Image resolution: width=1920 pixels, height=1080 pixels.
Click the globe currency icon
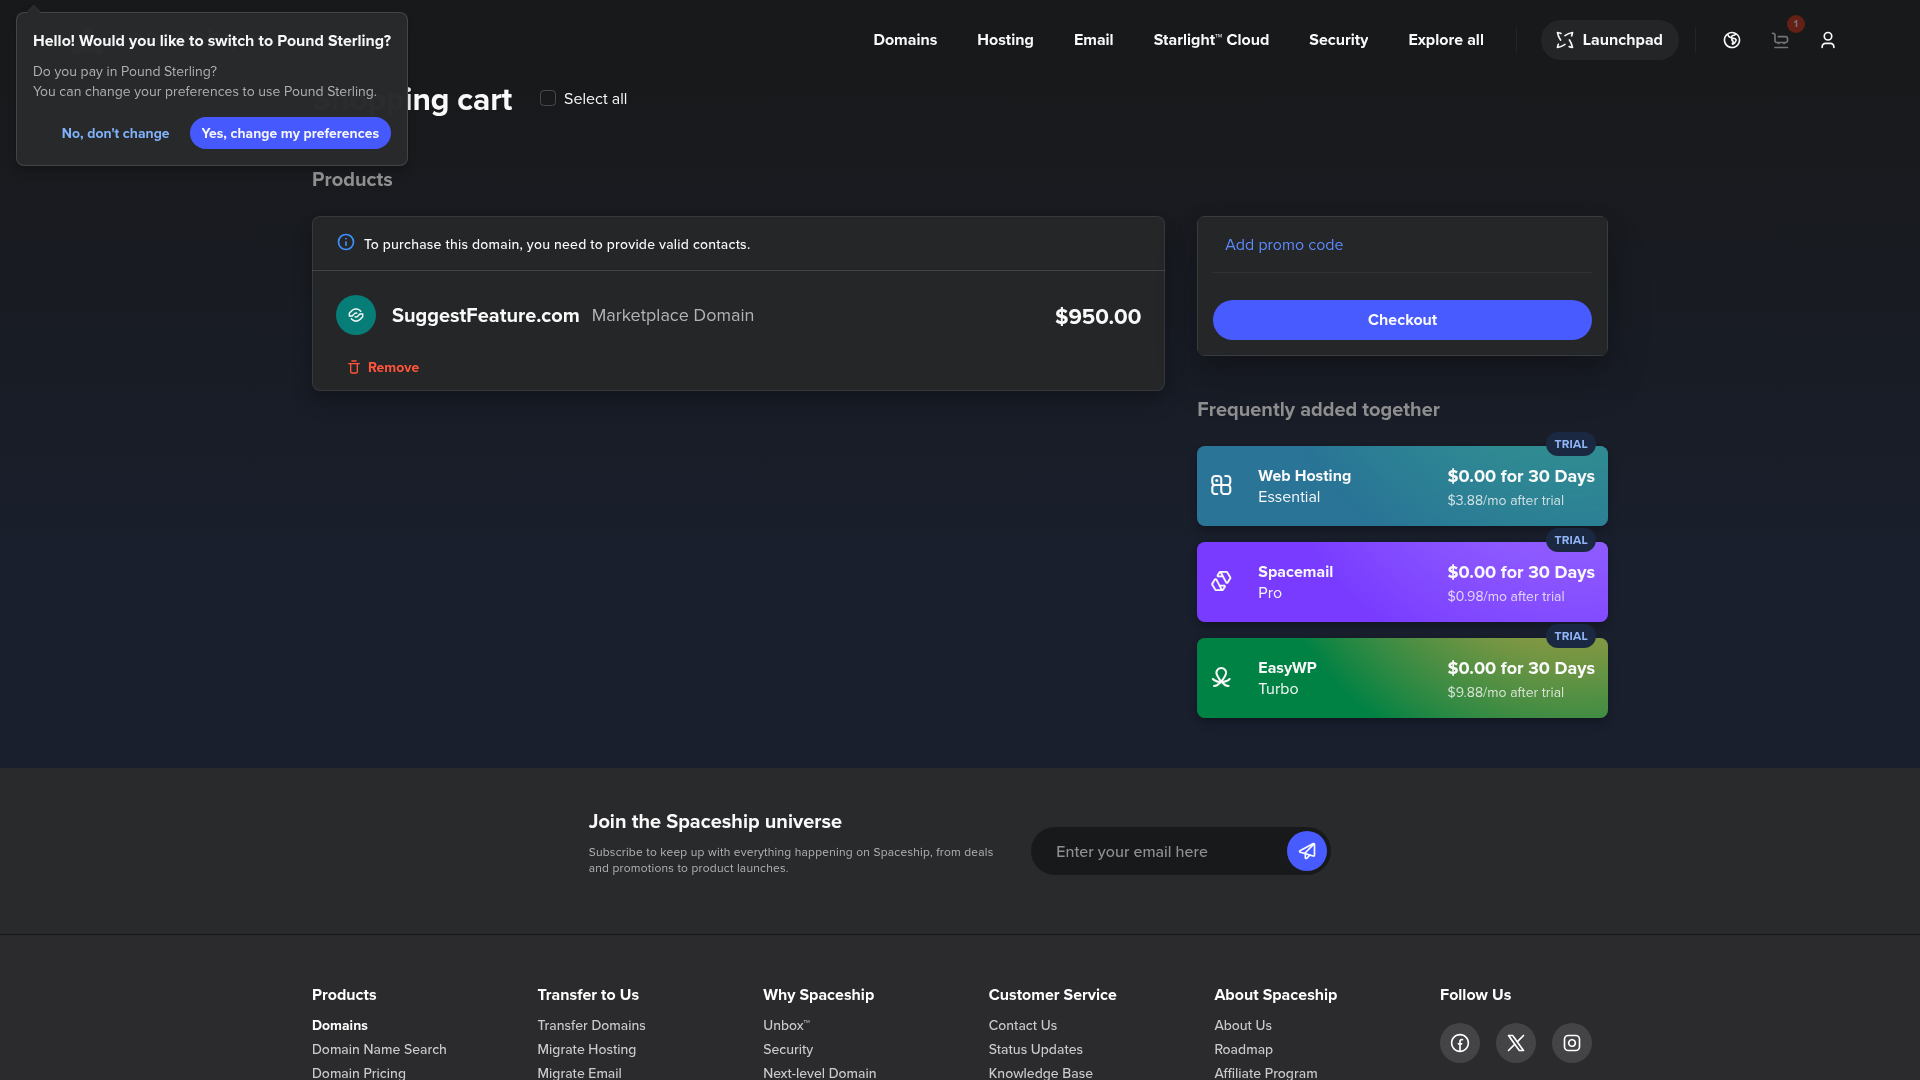tap(1731, 40)
